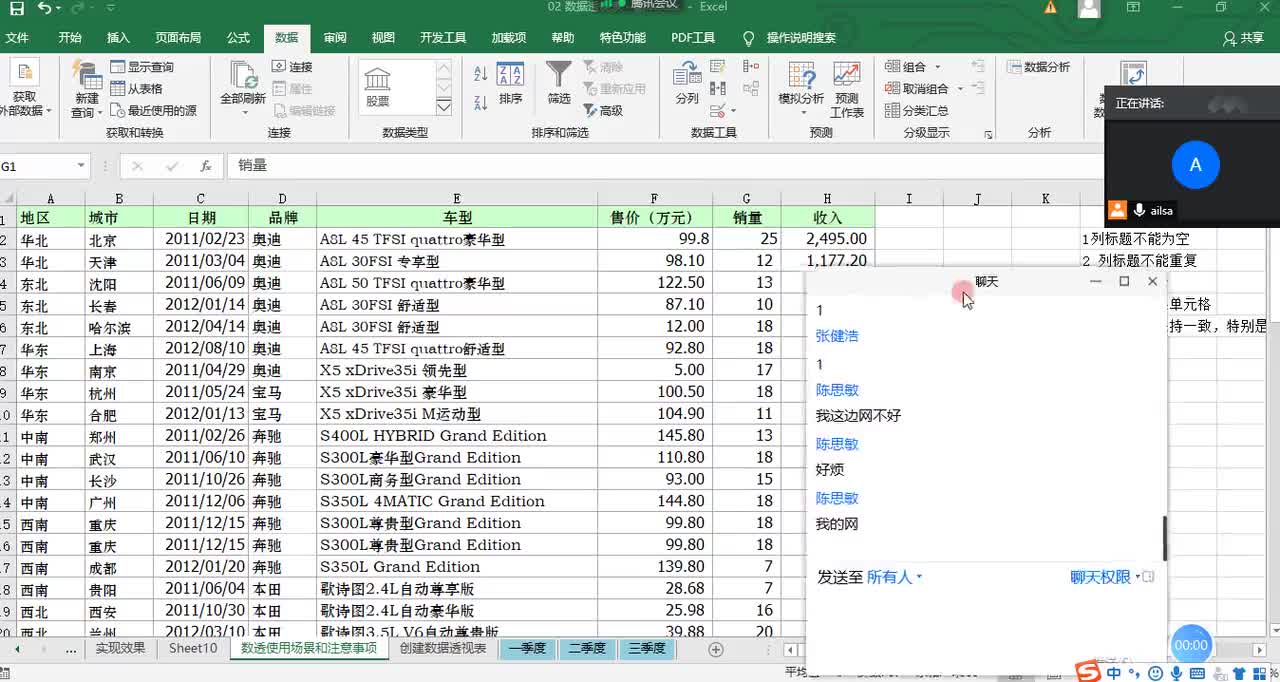Open the 获取外部数据 (Get External Data) button
Image resolution: width=1280 pixels, height=682 pixels.
point(23,90)
